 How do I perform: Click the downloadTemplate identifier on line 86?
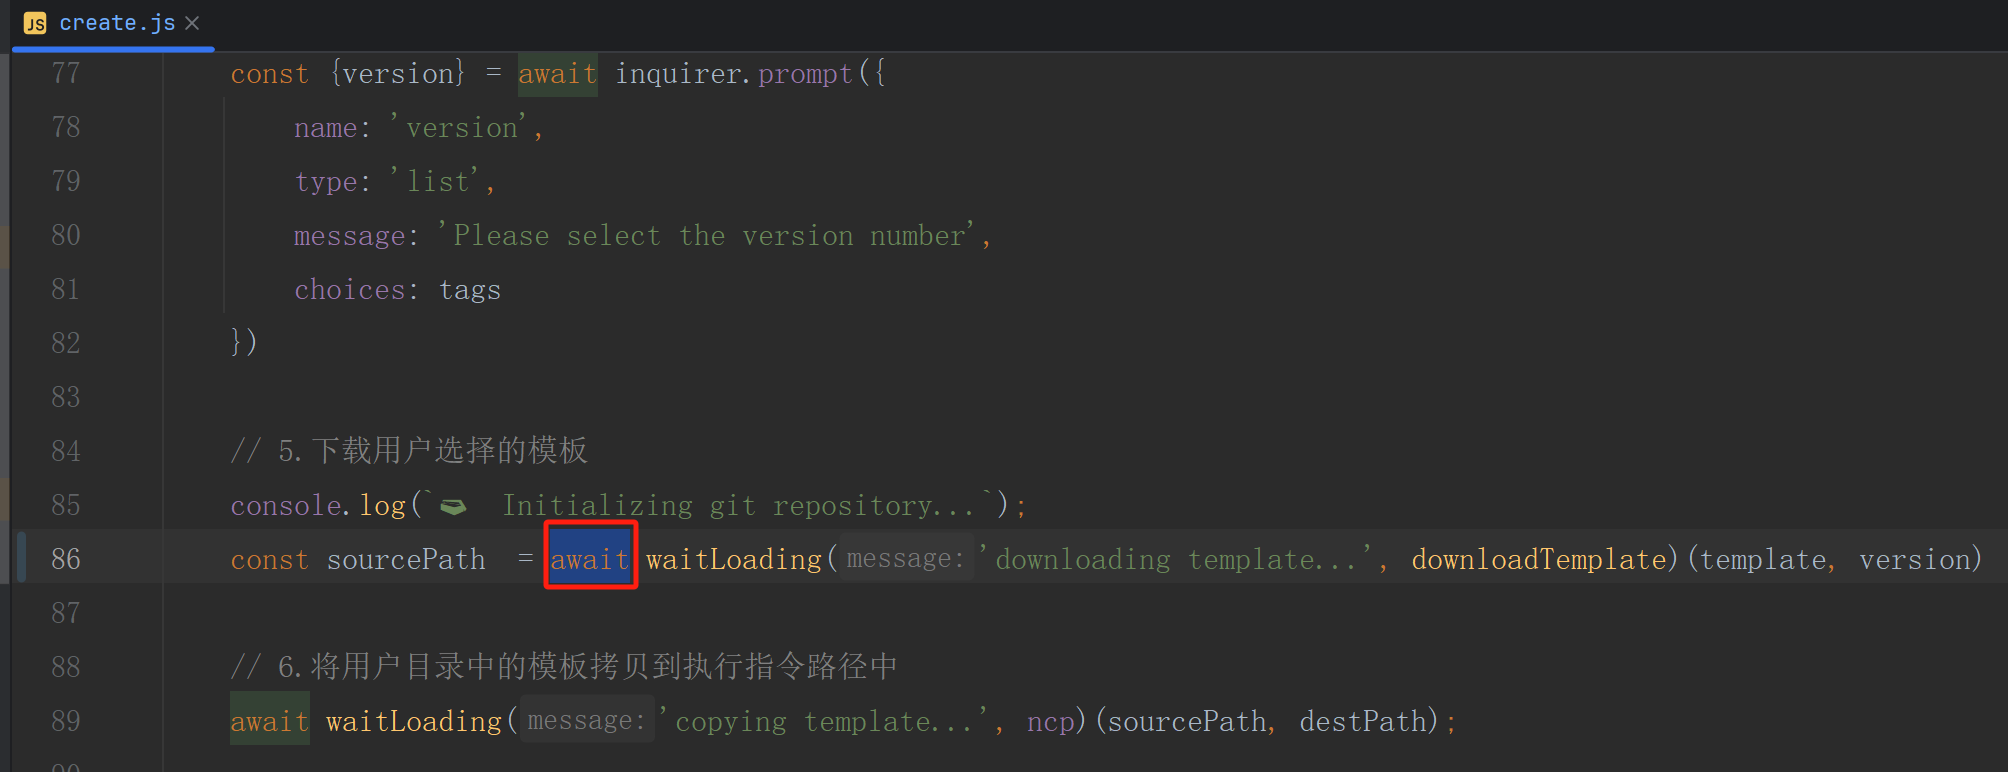1538,559
